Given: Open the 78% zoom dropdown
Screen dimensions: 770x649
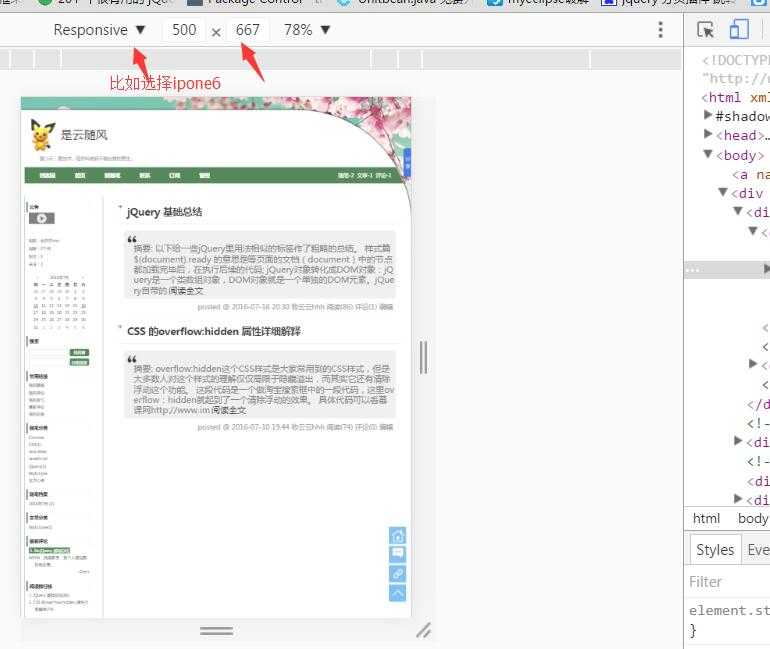Looking at the screenshot, I should 306,30.
